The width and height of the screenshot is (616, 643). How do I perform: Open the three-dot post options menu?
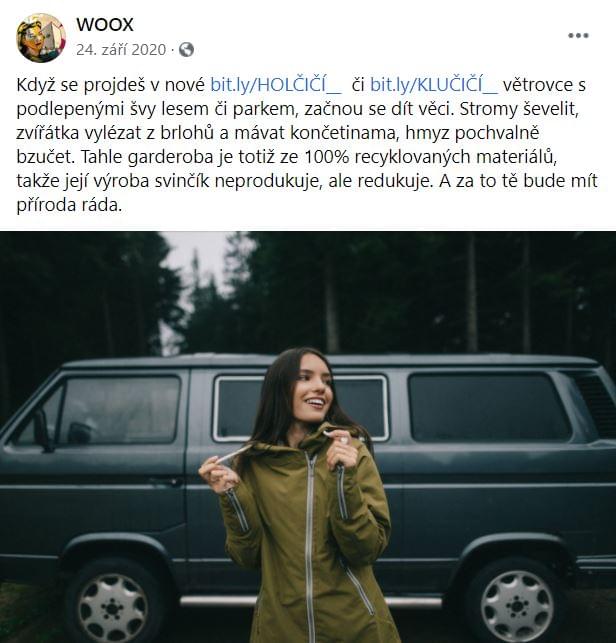tap(578, 36)
